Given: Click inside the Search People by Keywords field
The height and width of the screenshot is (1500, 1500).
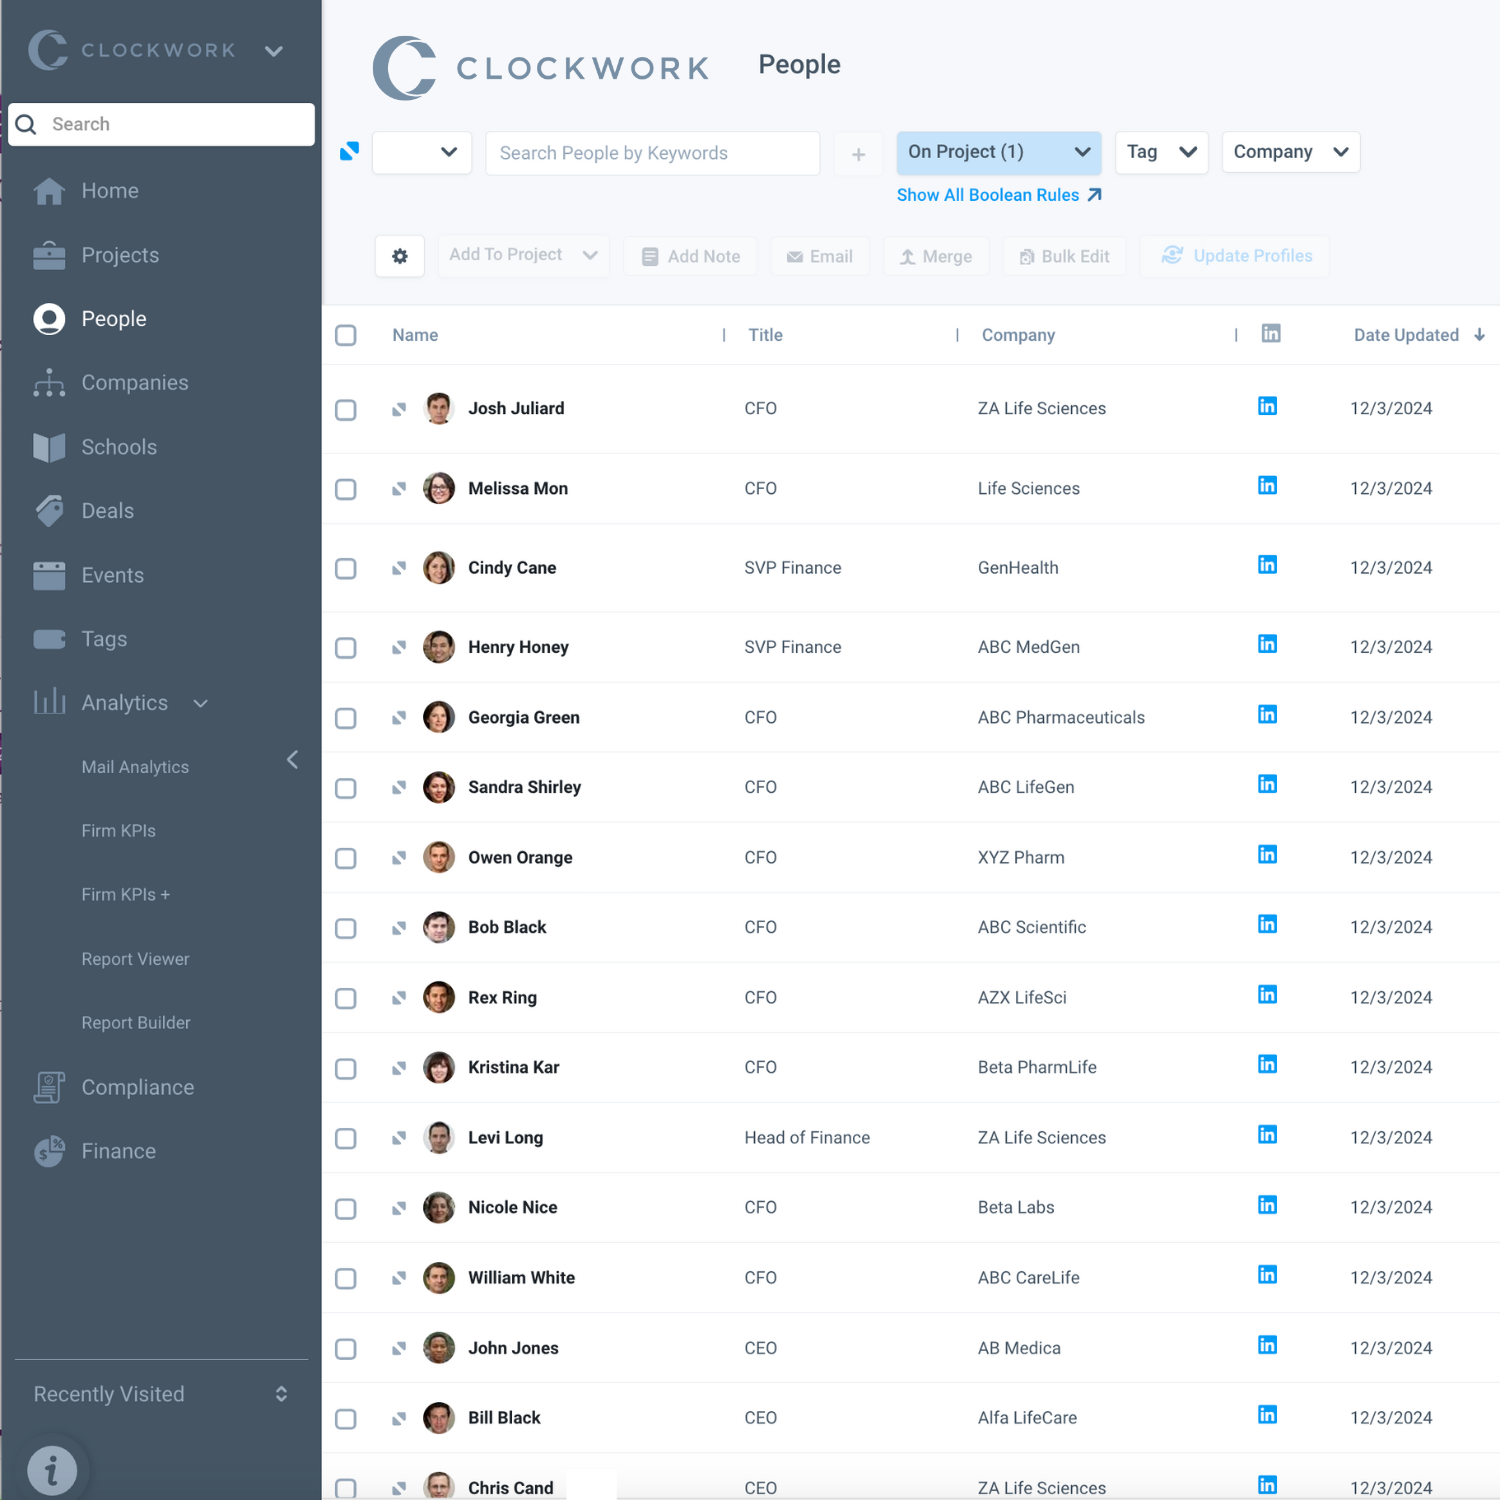Looking at the screenshot, I should click(x=651, y=152).
